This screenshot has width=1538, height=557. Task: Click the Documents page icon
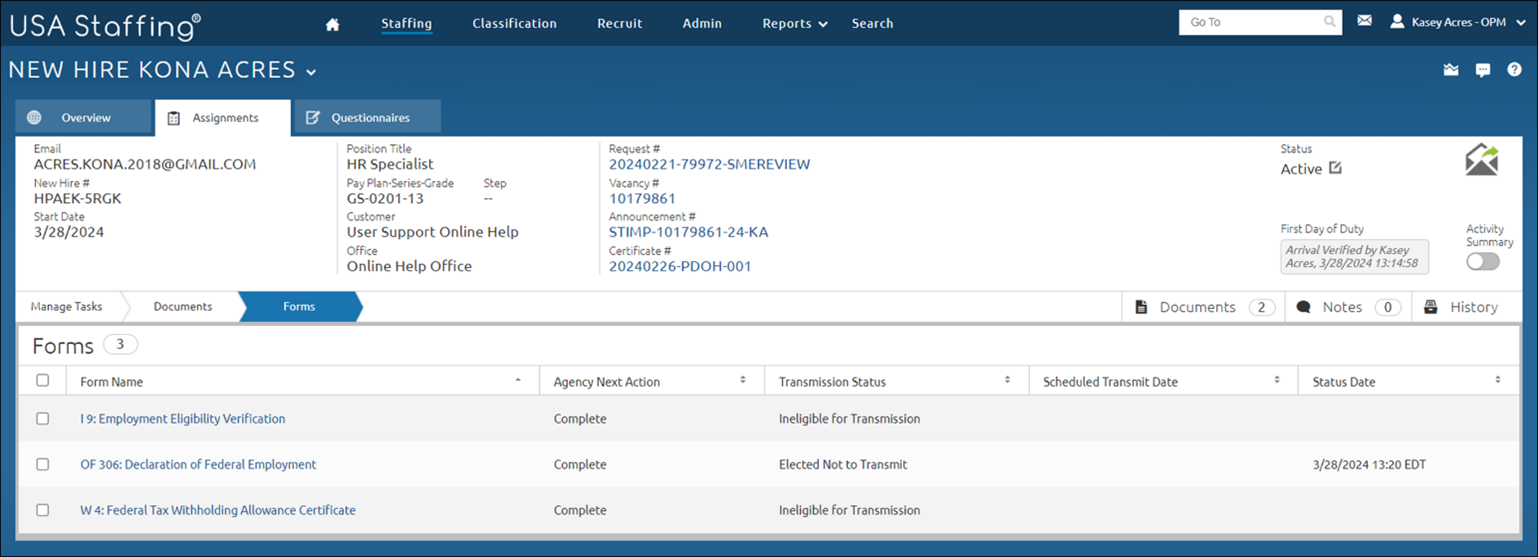coord(1141,307)
